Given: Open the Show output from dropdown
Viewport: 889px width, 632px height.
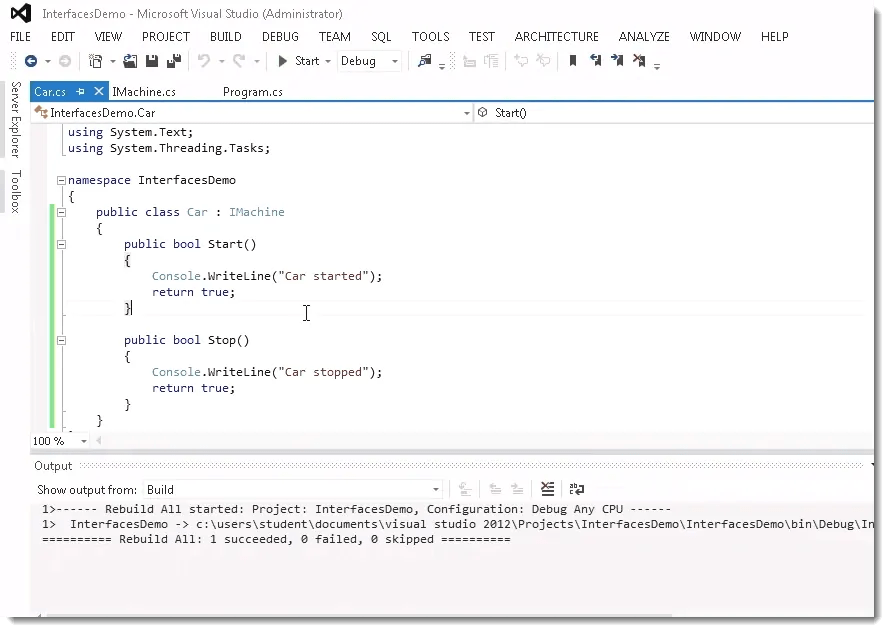Looking at the screenshot, I should [x=433, y=489].
